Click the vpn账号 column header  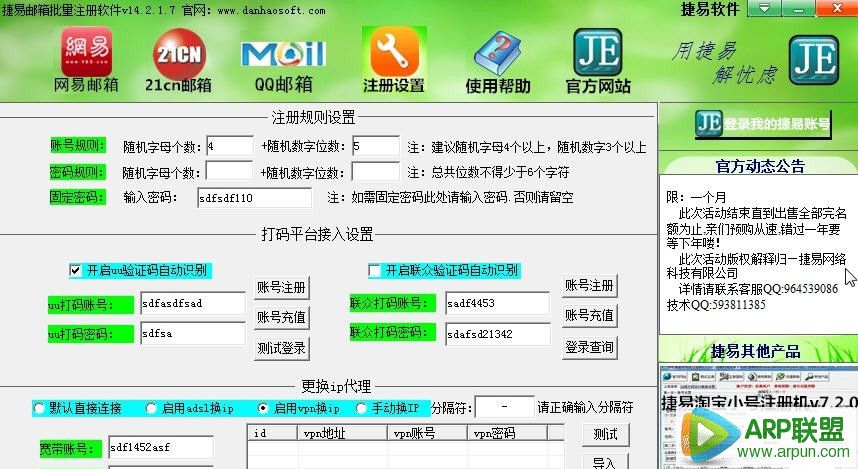pos(428,433)
